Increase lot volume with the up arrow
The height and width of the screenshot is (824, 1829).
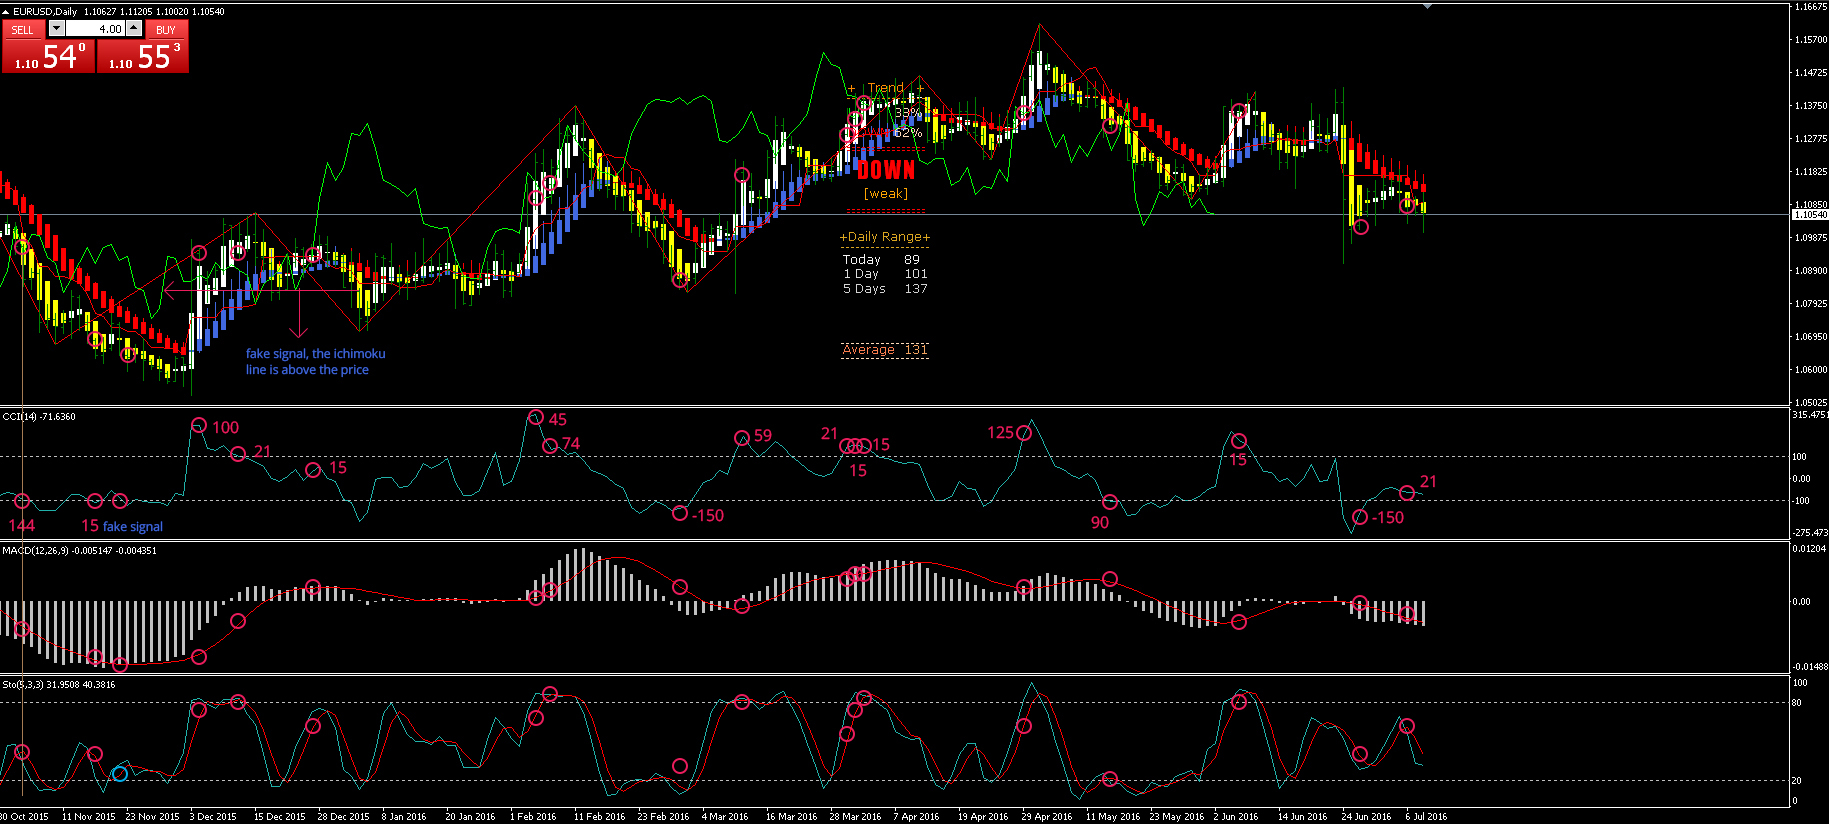tap(134, 29)
